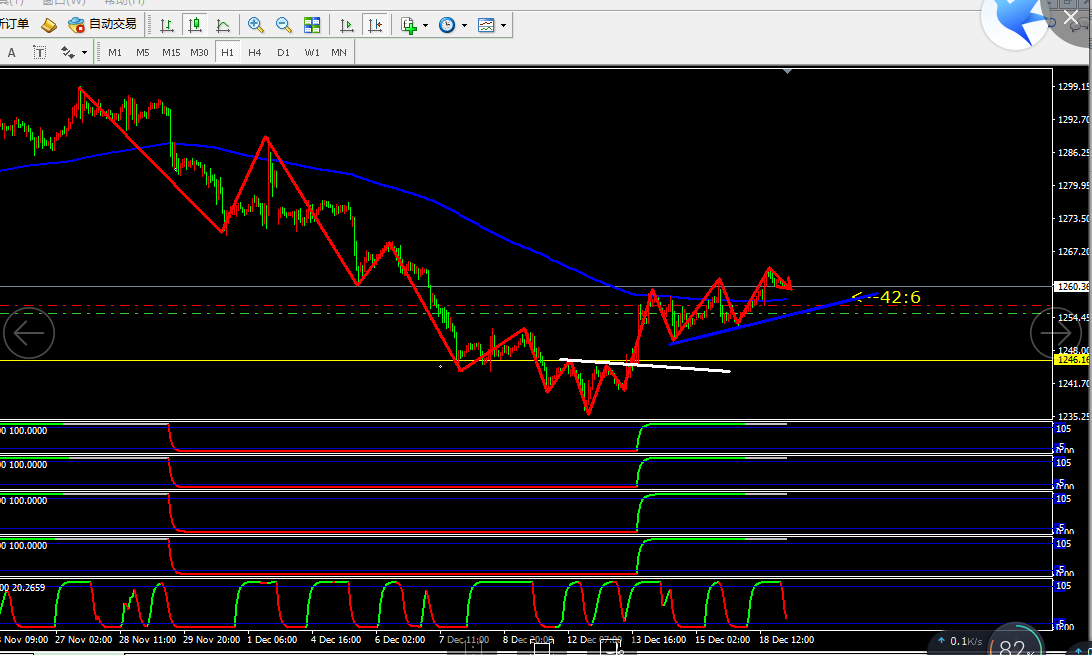Switch timeframe to W1
1092x655 pixels.
click(x=312, y=52)
